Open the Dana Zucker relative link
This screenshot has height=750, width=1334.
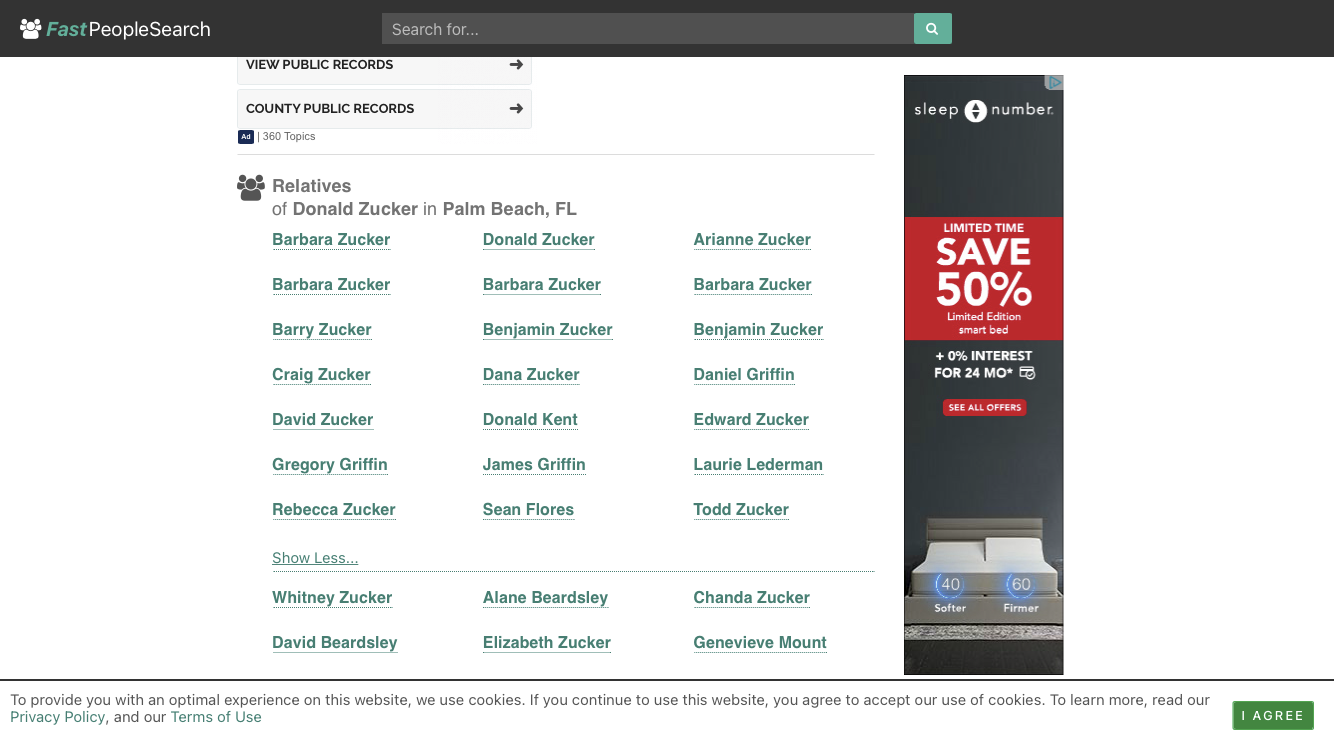click(x=531, y=375)
